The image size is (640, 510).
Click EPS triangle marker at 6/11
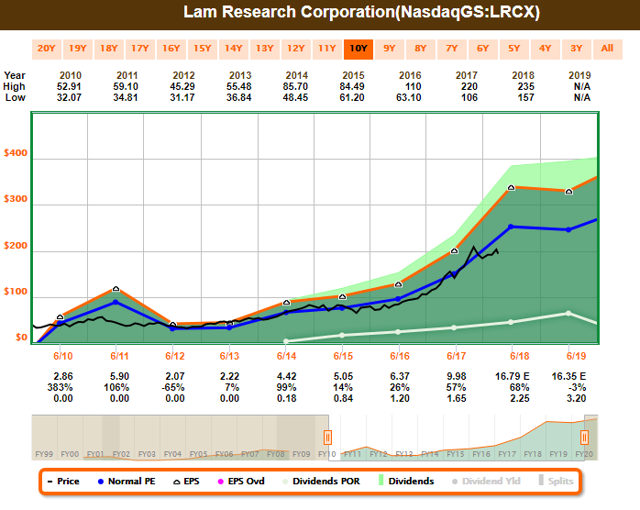[x=116, y=289]
